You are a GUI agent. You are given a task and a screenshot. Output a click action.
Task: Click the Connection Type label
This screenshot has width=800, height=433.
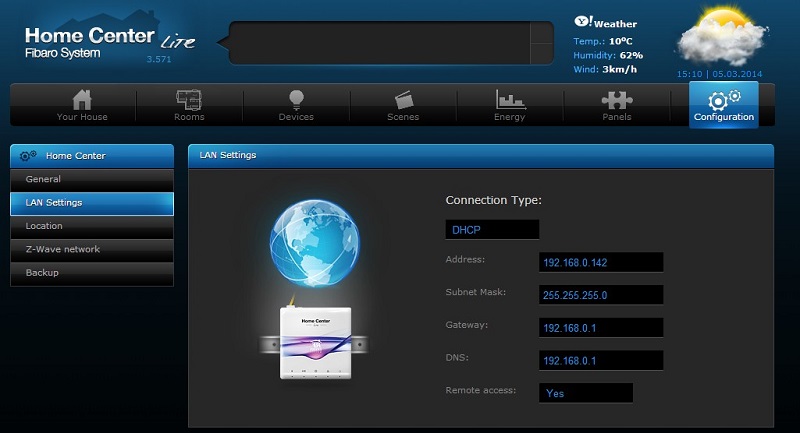pyautogui.click(x=493, y=200)
